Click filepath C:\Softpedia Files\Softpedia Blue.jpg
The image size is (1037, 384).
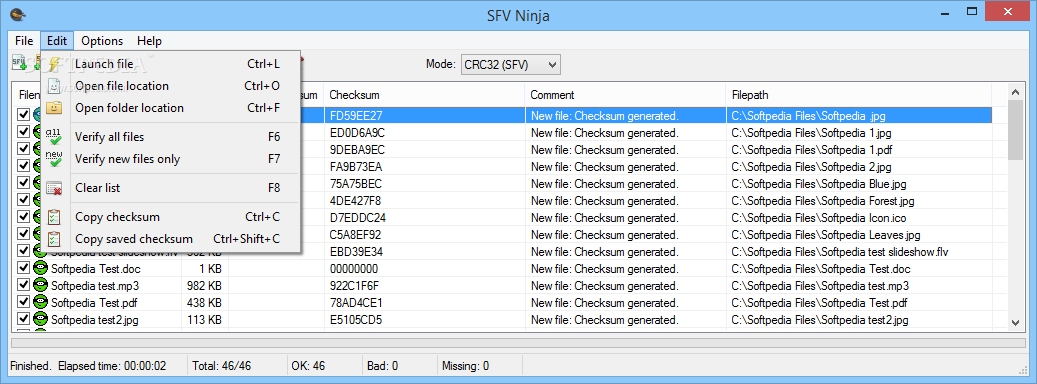pos(819,184)
